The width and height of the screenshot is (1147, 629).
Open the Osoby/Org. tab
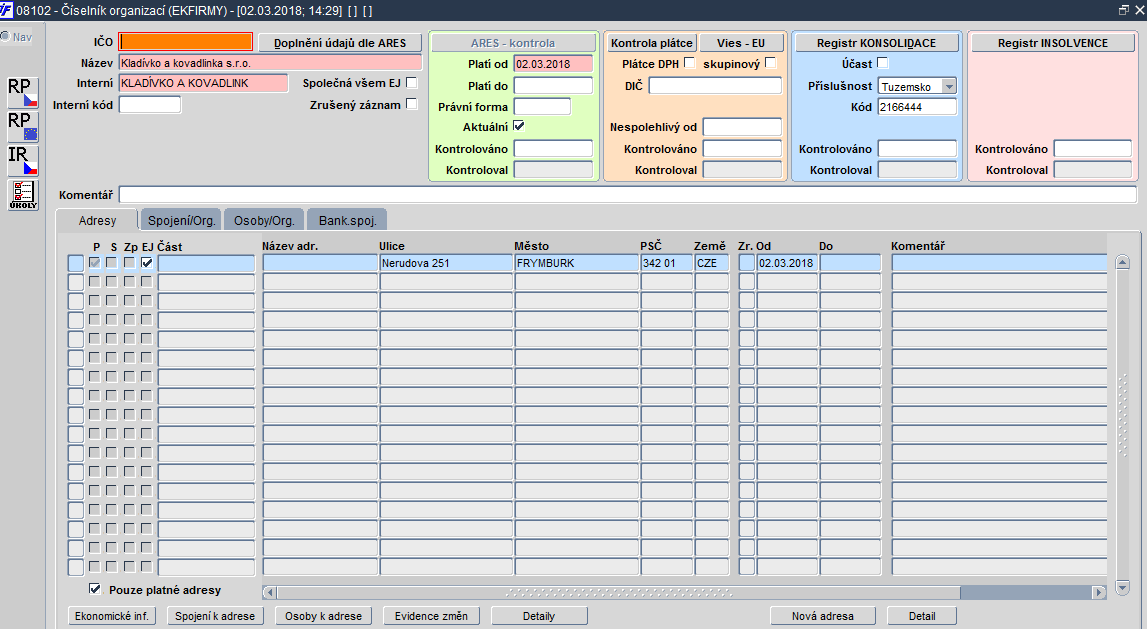(x=264, y=220)
